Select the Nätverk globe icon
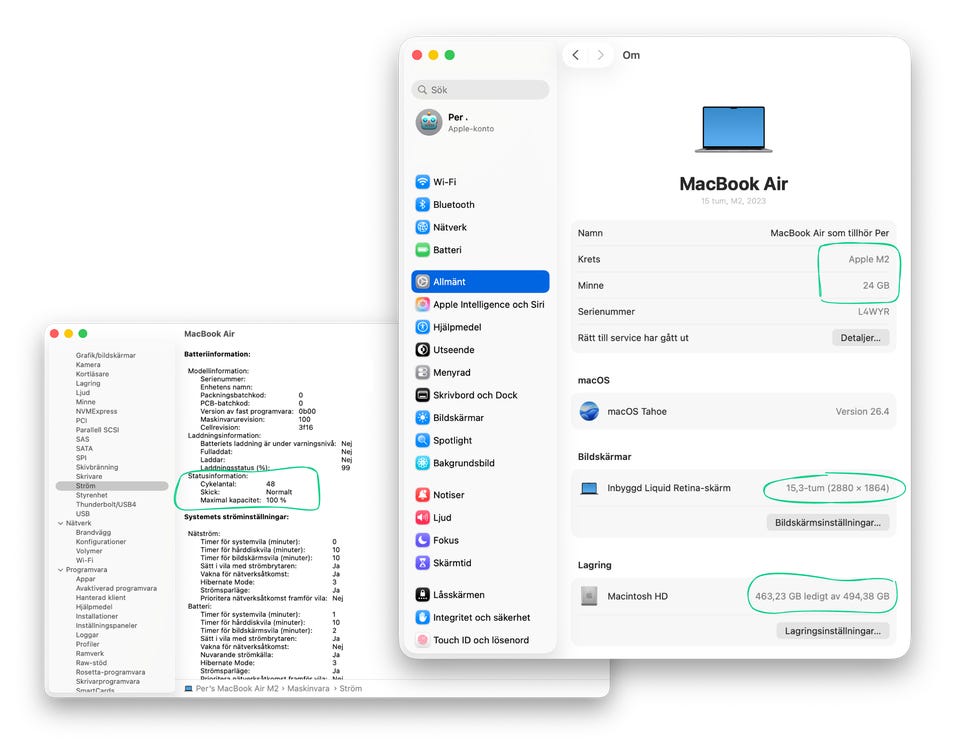The image size is (960, 753). click(x=422, y=227)
